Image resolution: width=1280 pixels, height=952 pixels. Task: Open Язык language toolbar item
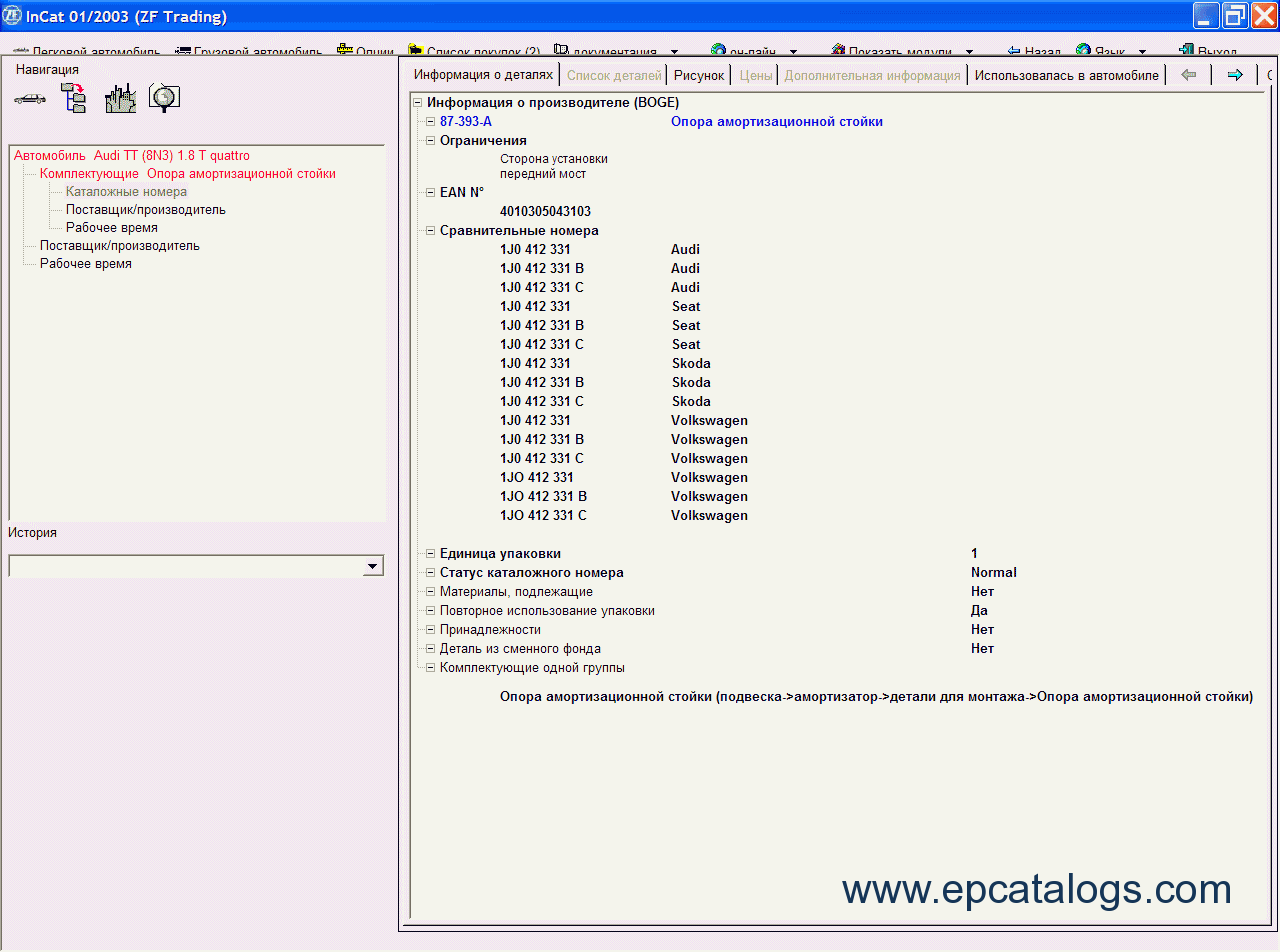1101,52
